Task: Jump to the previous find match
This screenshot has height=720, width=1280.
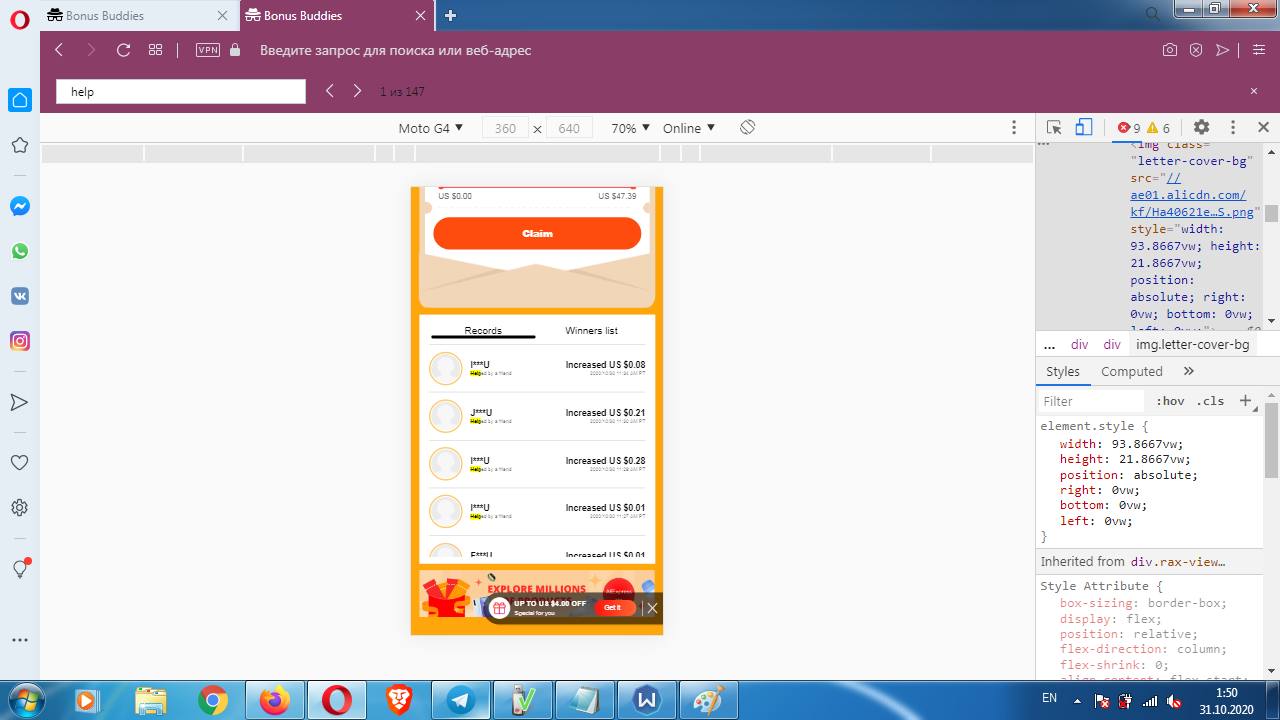Action: [329, 91]
